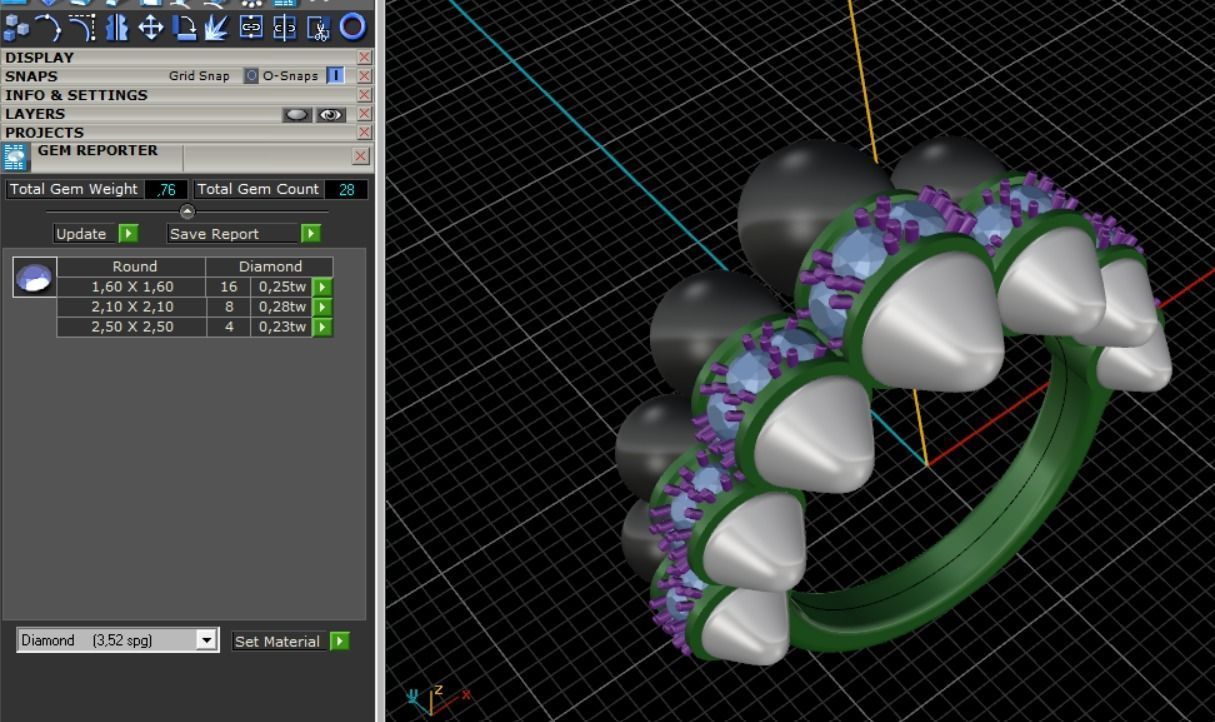1215x722 pixels.
Task: Click the explode tool icon
Action: (x=217, y=27)
